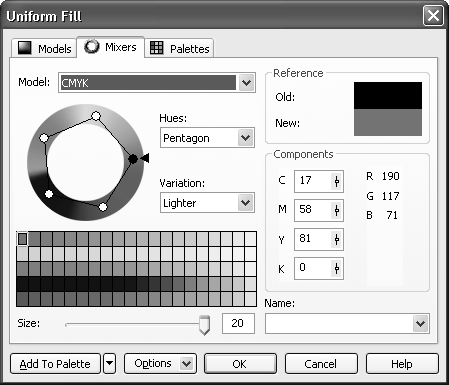Click the bottom white pentagon handle
449x385 pixels.
point(103,207)
